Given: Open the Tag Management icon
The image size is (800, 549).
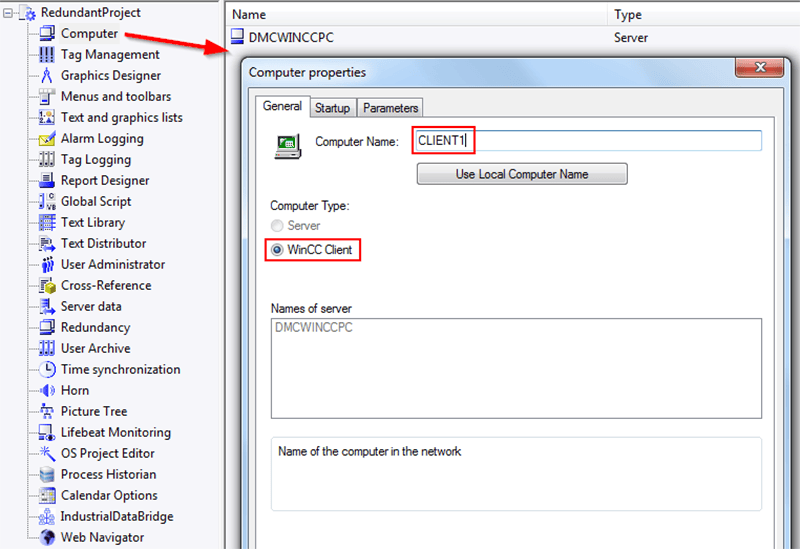Looking at the screenshot, I should pyautogui.click(x=47, y=54).
